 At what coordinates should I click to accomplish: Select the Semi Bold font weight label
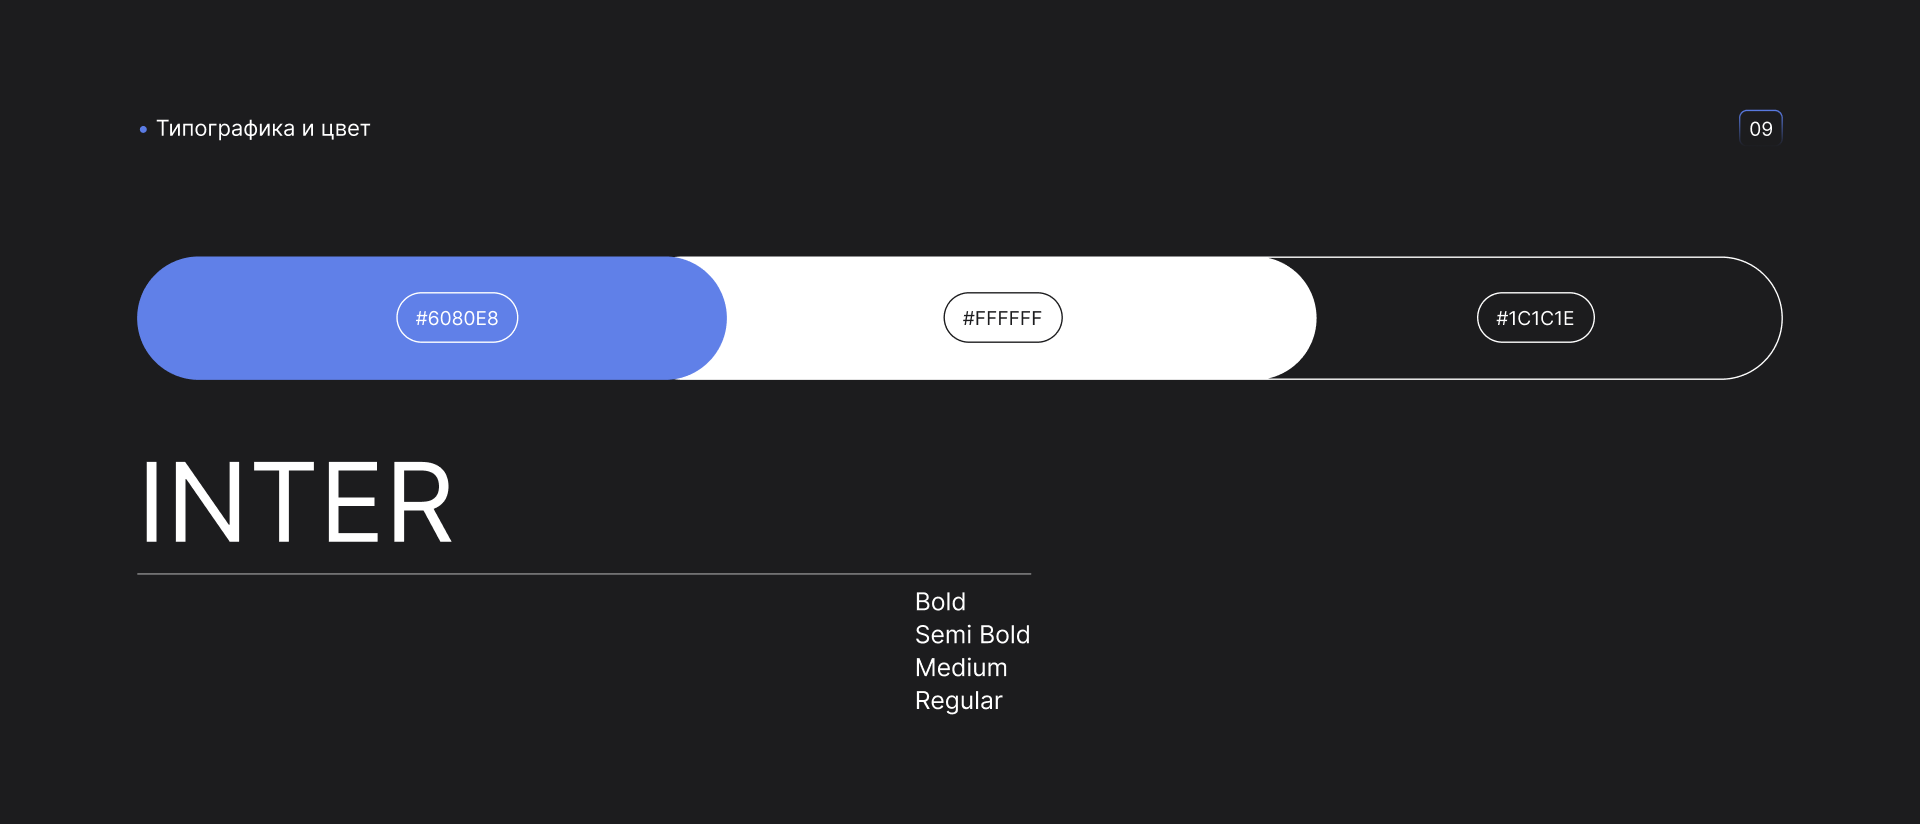pos(972,635)
